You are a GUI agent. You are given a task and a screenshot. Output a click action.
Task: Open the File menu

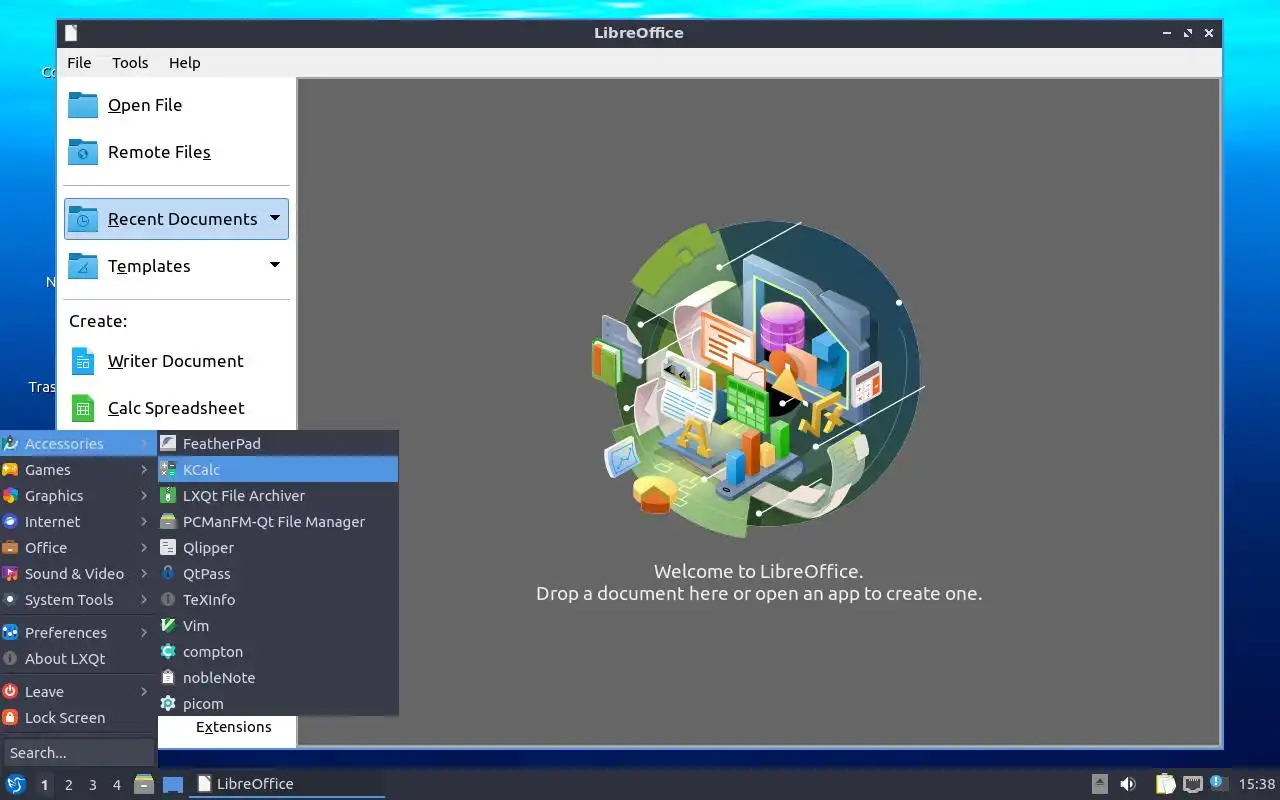point(79,62)
